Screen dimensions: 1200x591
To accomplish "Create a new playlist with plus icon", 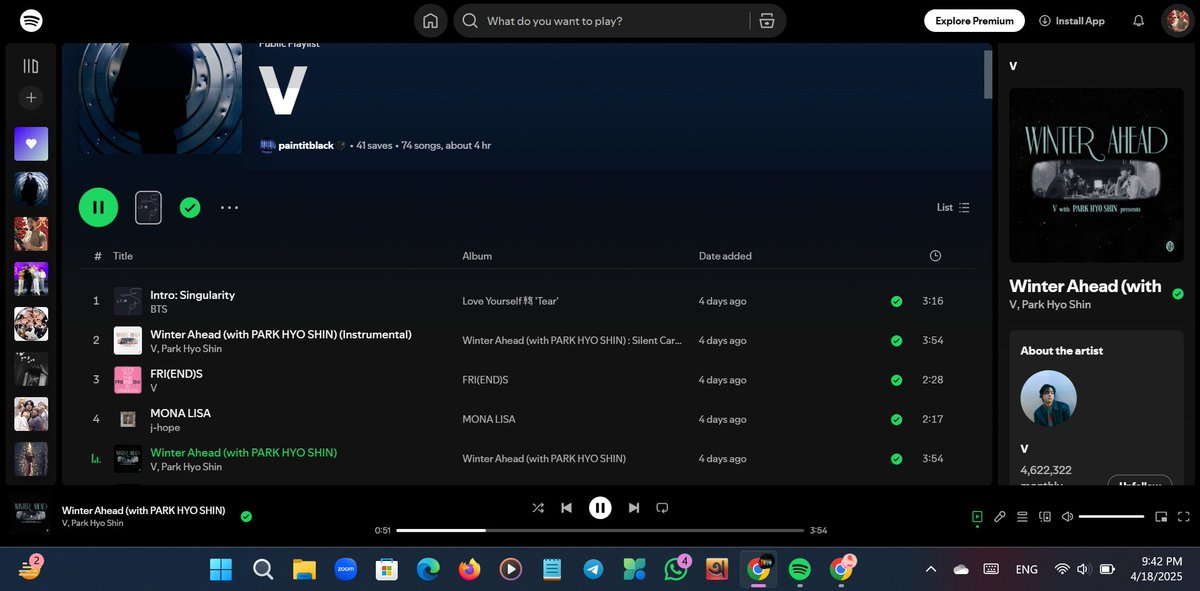I will 31,98.
